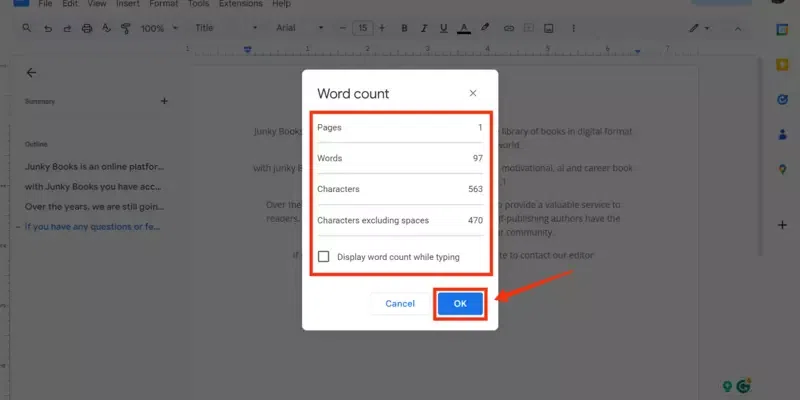Open Contacts side panel icon
Image resolution: width=800 pixels, height=400 pixels.
click(782, 134)
